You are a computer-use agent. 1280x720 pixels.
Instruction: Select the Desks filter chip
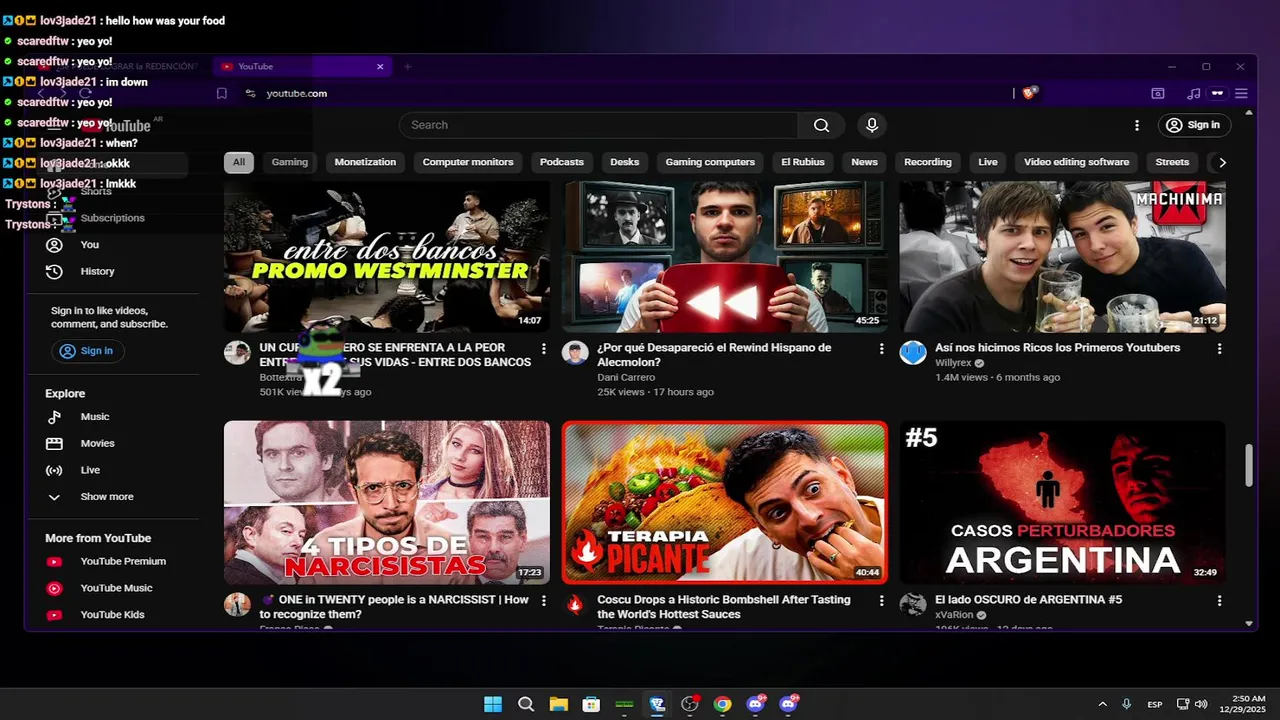click(x=624, y=162)
